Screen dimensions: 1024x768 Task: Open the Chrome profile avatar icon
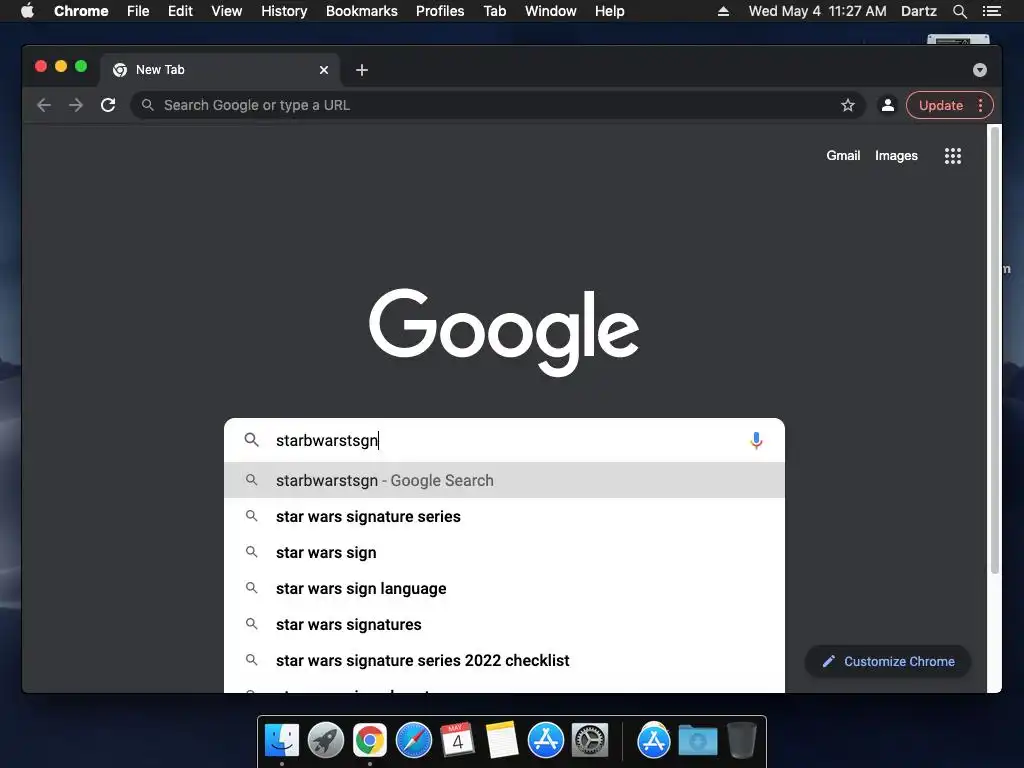(888, 105)
